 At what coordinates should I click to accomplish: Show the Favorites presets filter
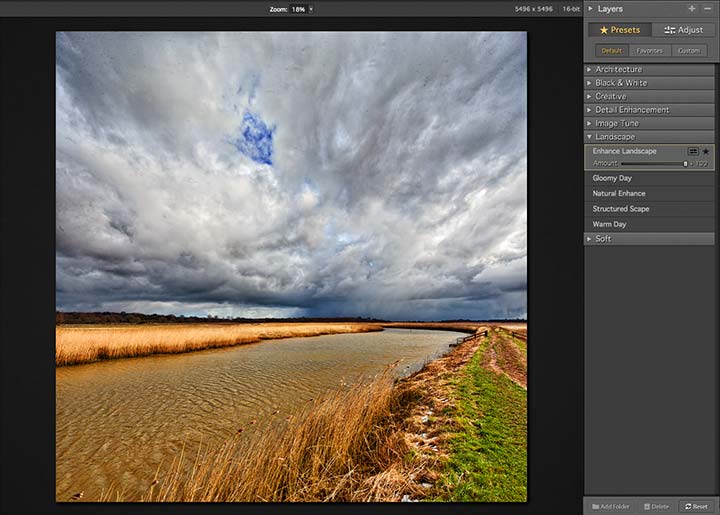[650, 50]
